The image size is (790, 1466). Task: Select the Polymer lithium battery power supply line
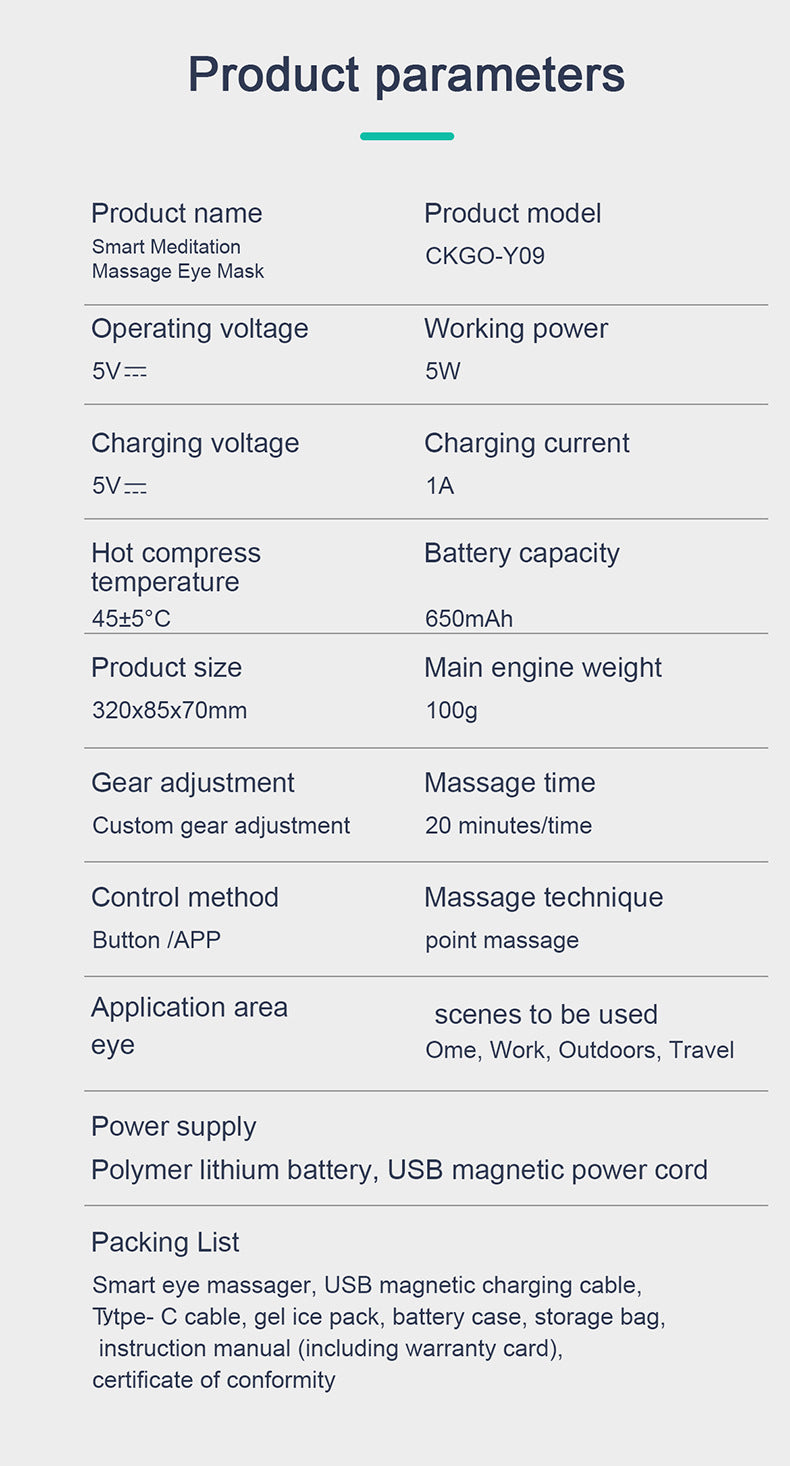click(399, 1170)
